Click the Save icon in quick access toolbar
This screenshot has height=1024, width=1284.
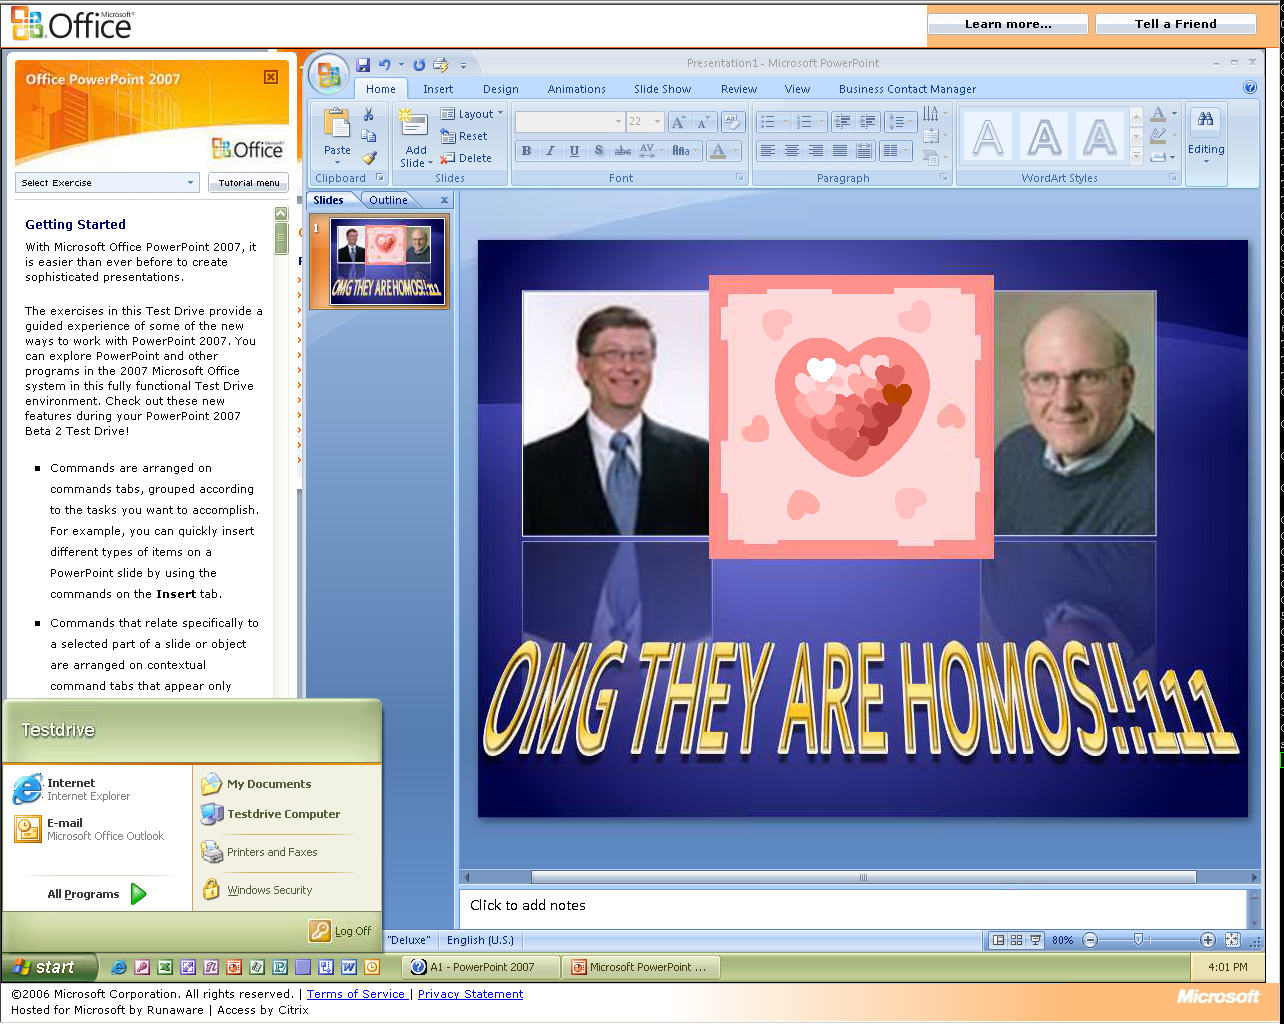pyautogui.click(x=363, y=65)
